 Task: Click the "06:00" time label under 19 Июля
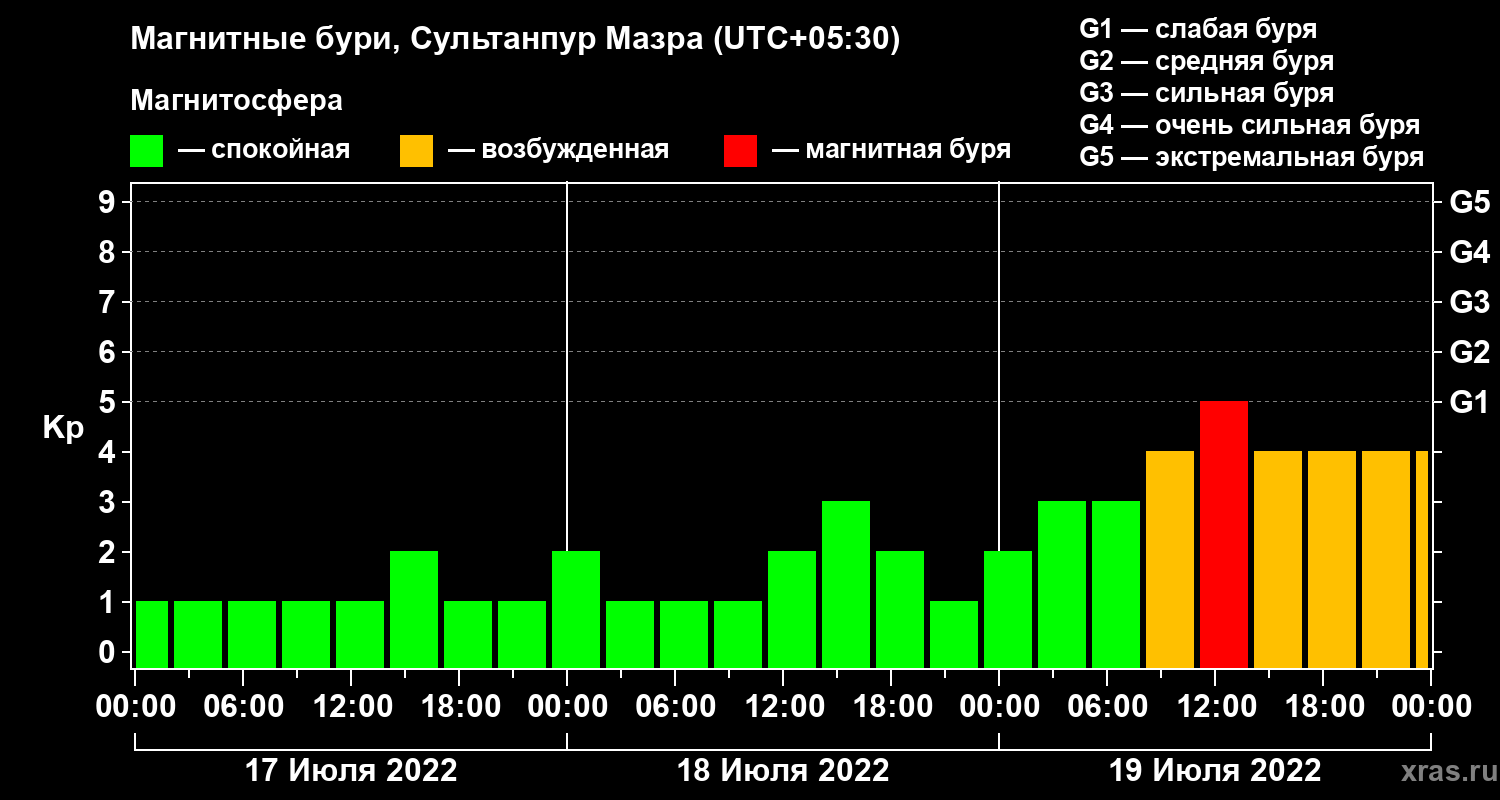coord(1106,707)
